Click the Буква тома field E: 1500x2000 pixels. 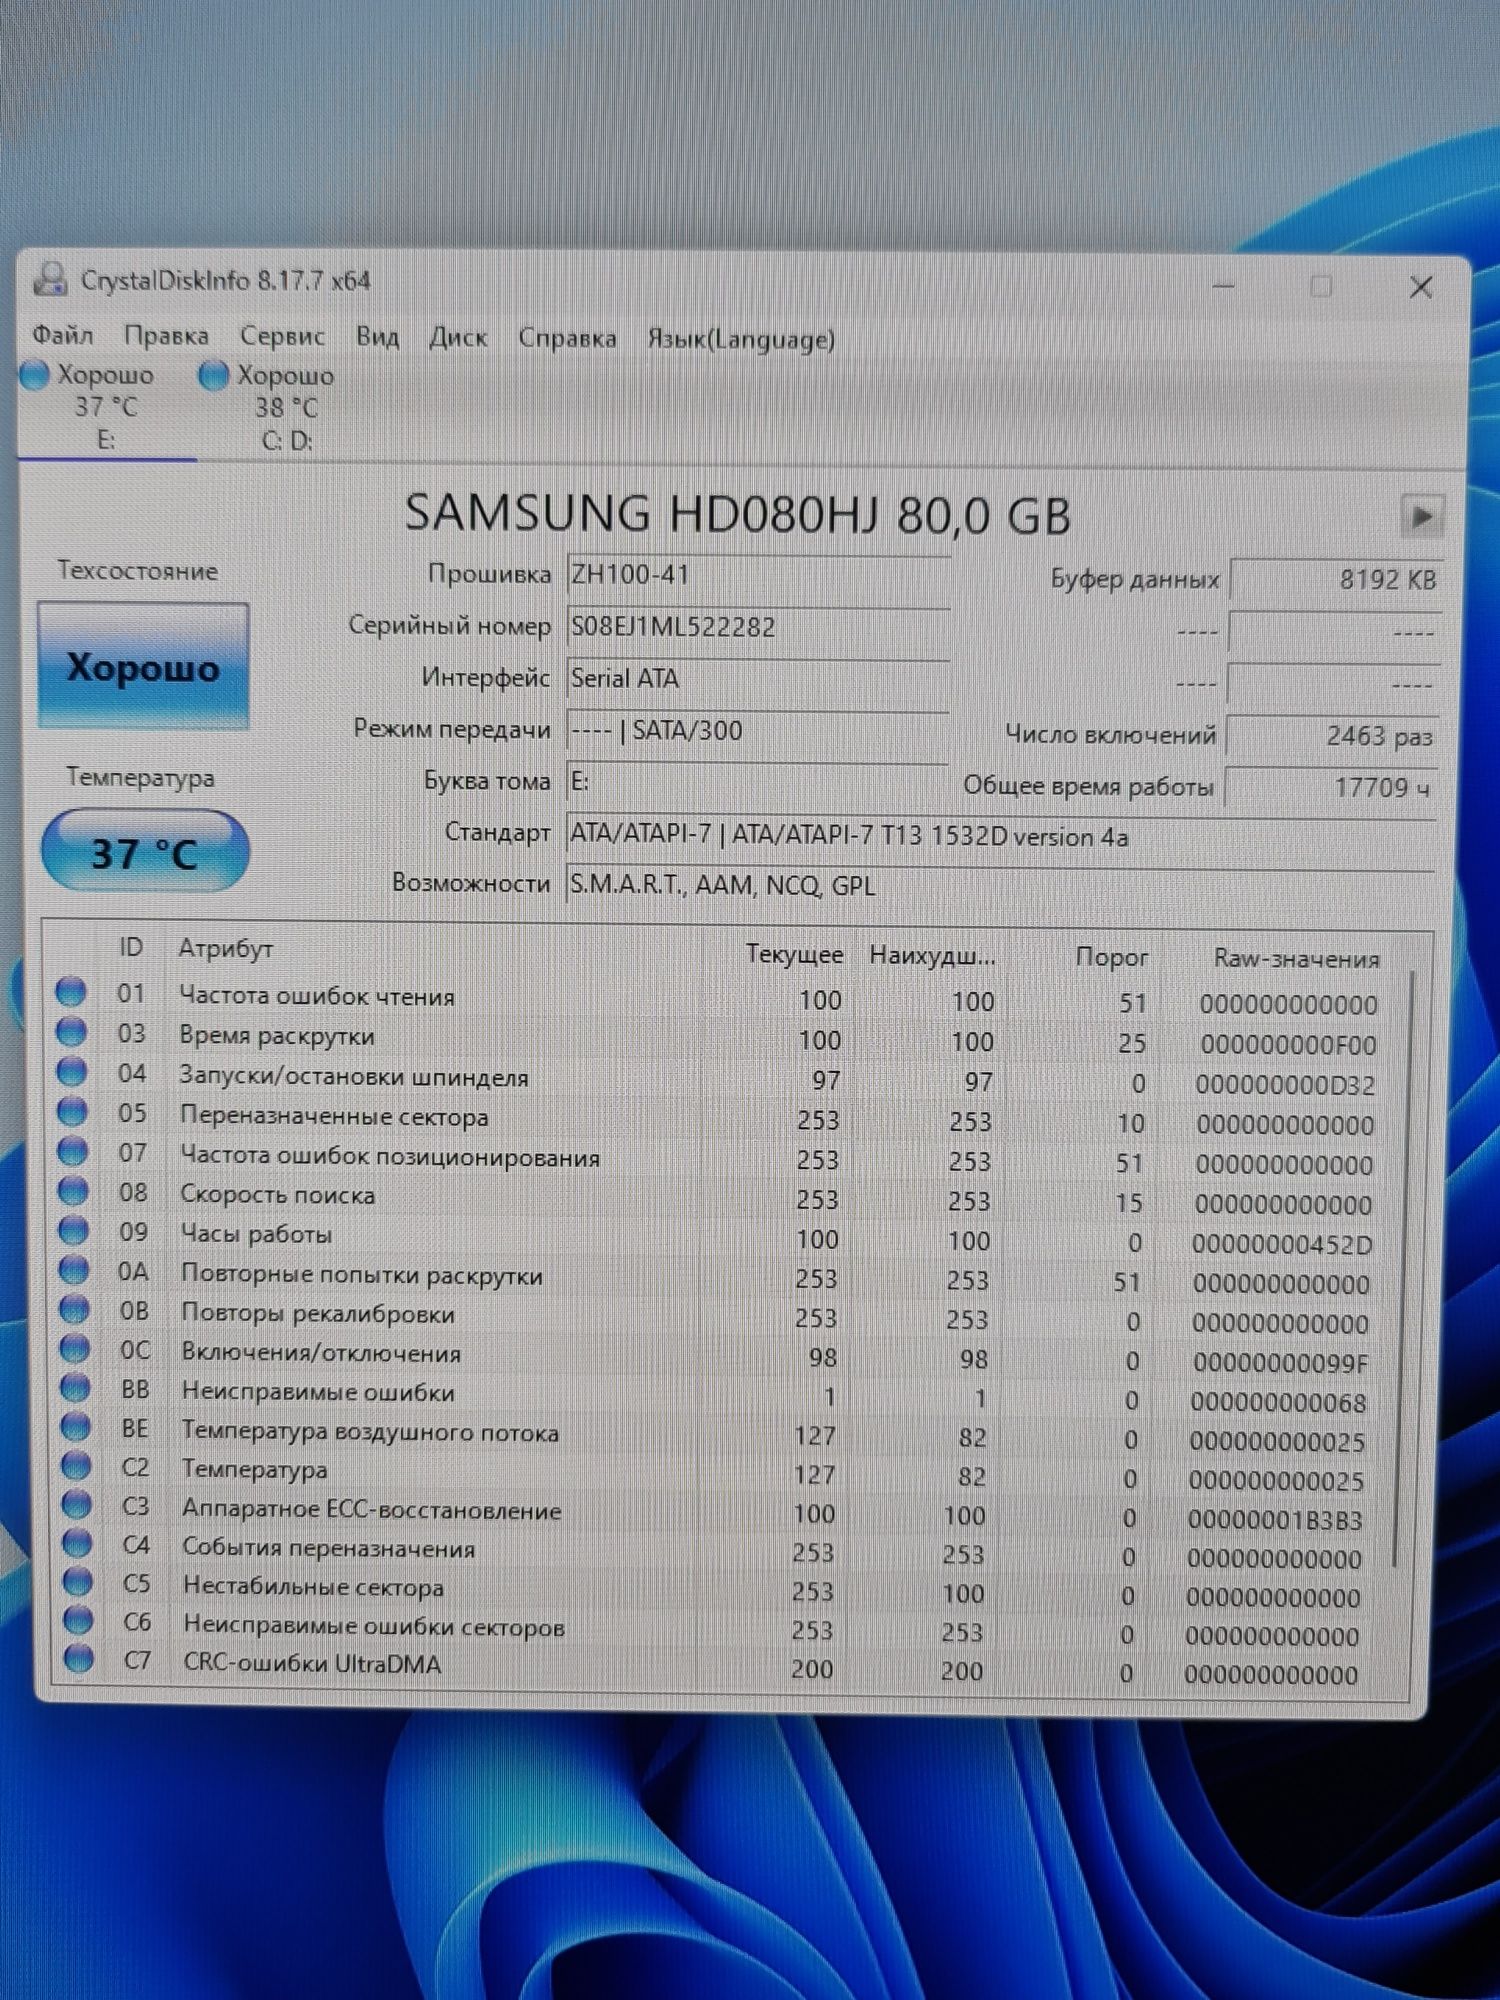[x=758, y=781]
